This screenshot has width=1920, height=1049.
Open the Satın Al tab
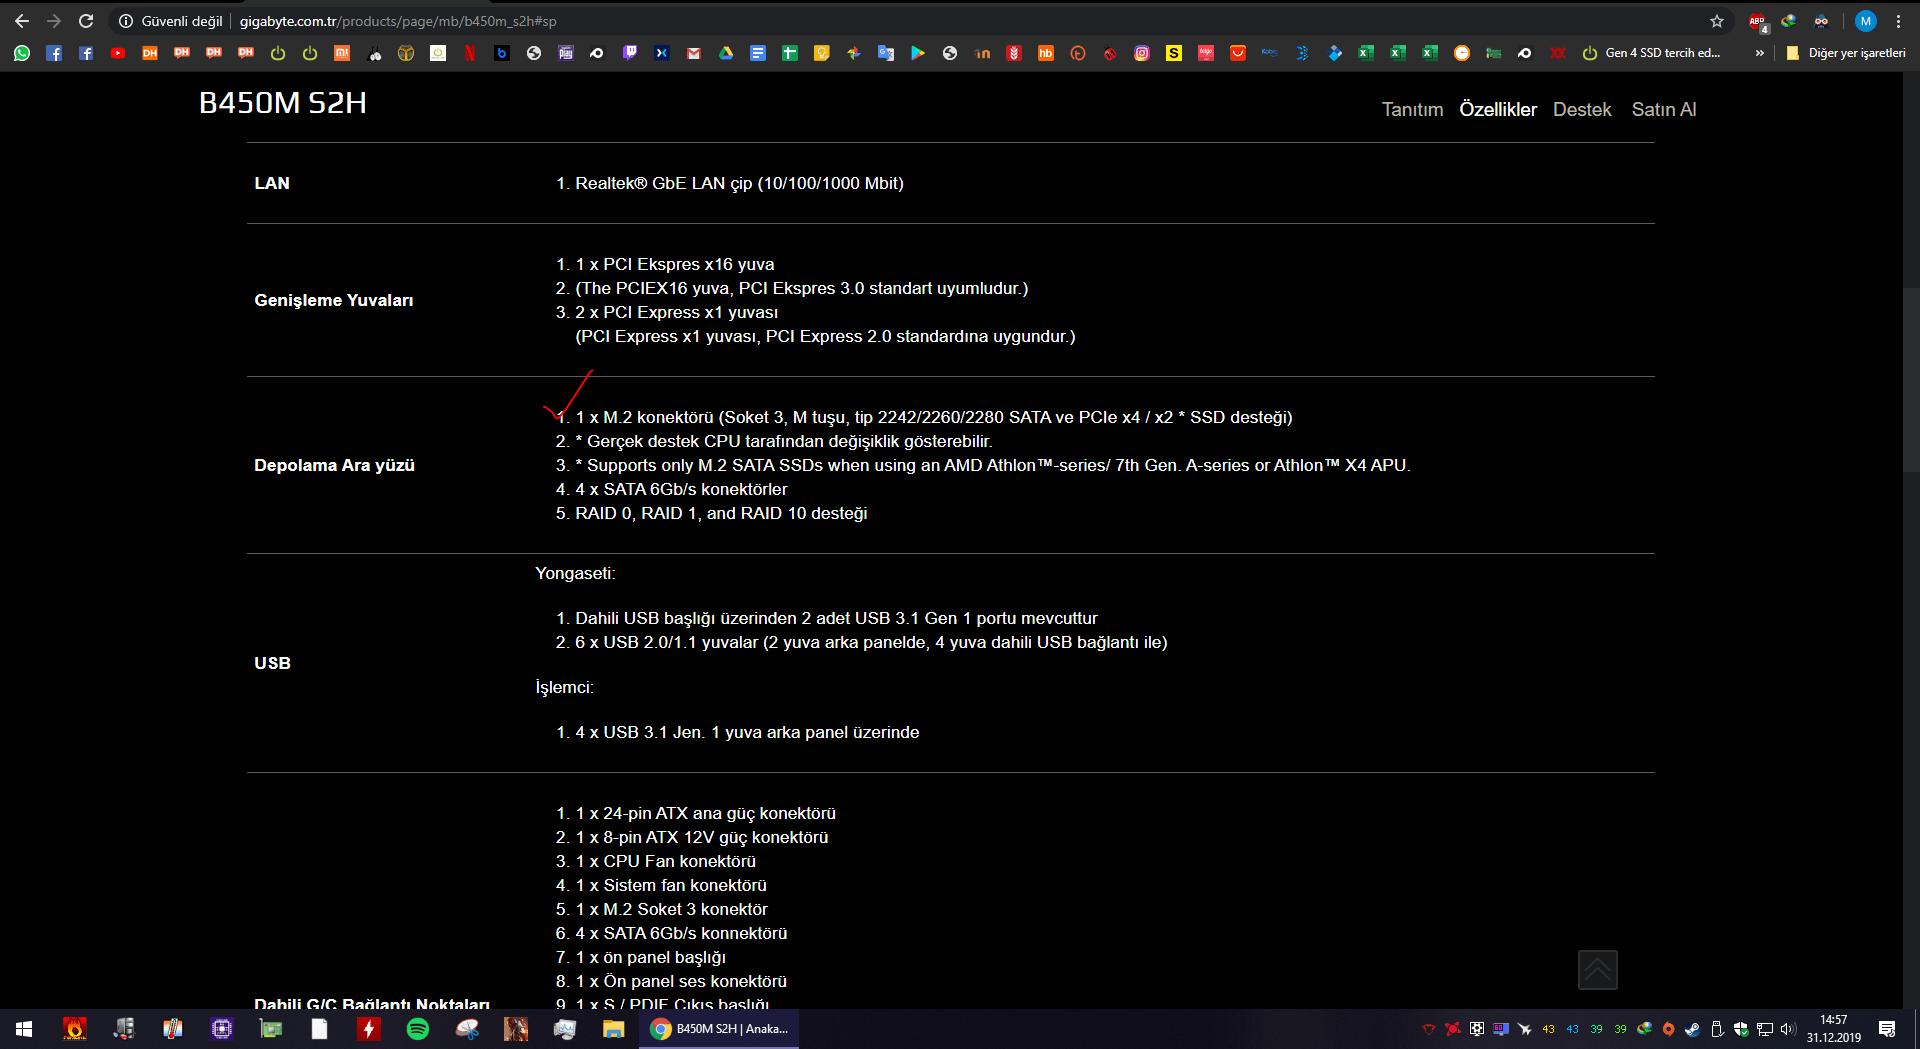coord(1664,110)
